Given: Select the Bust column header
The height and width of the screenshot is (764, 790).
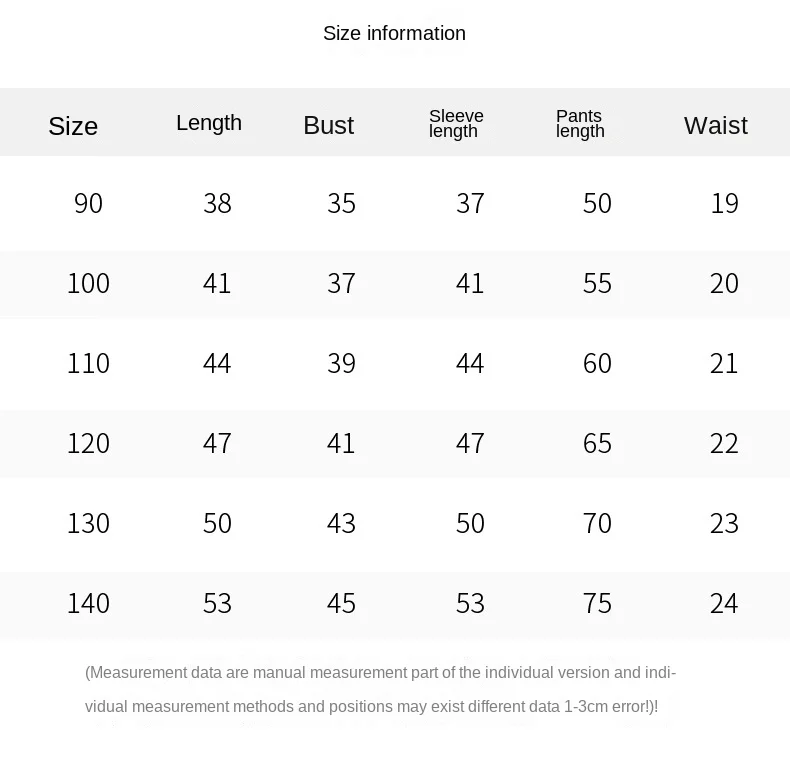Looking at the screenshot, I should click(328, 125).
